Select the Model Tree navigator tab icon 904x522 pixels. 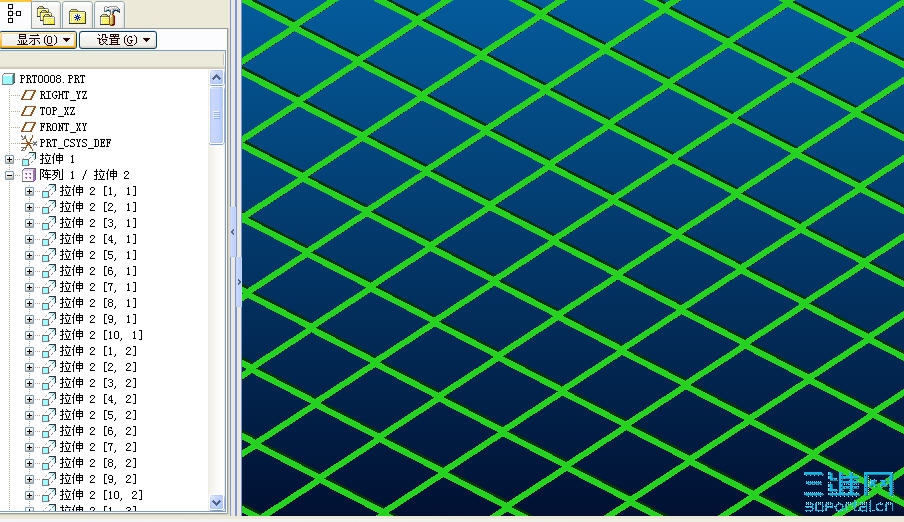tap(14, 13)
